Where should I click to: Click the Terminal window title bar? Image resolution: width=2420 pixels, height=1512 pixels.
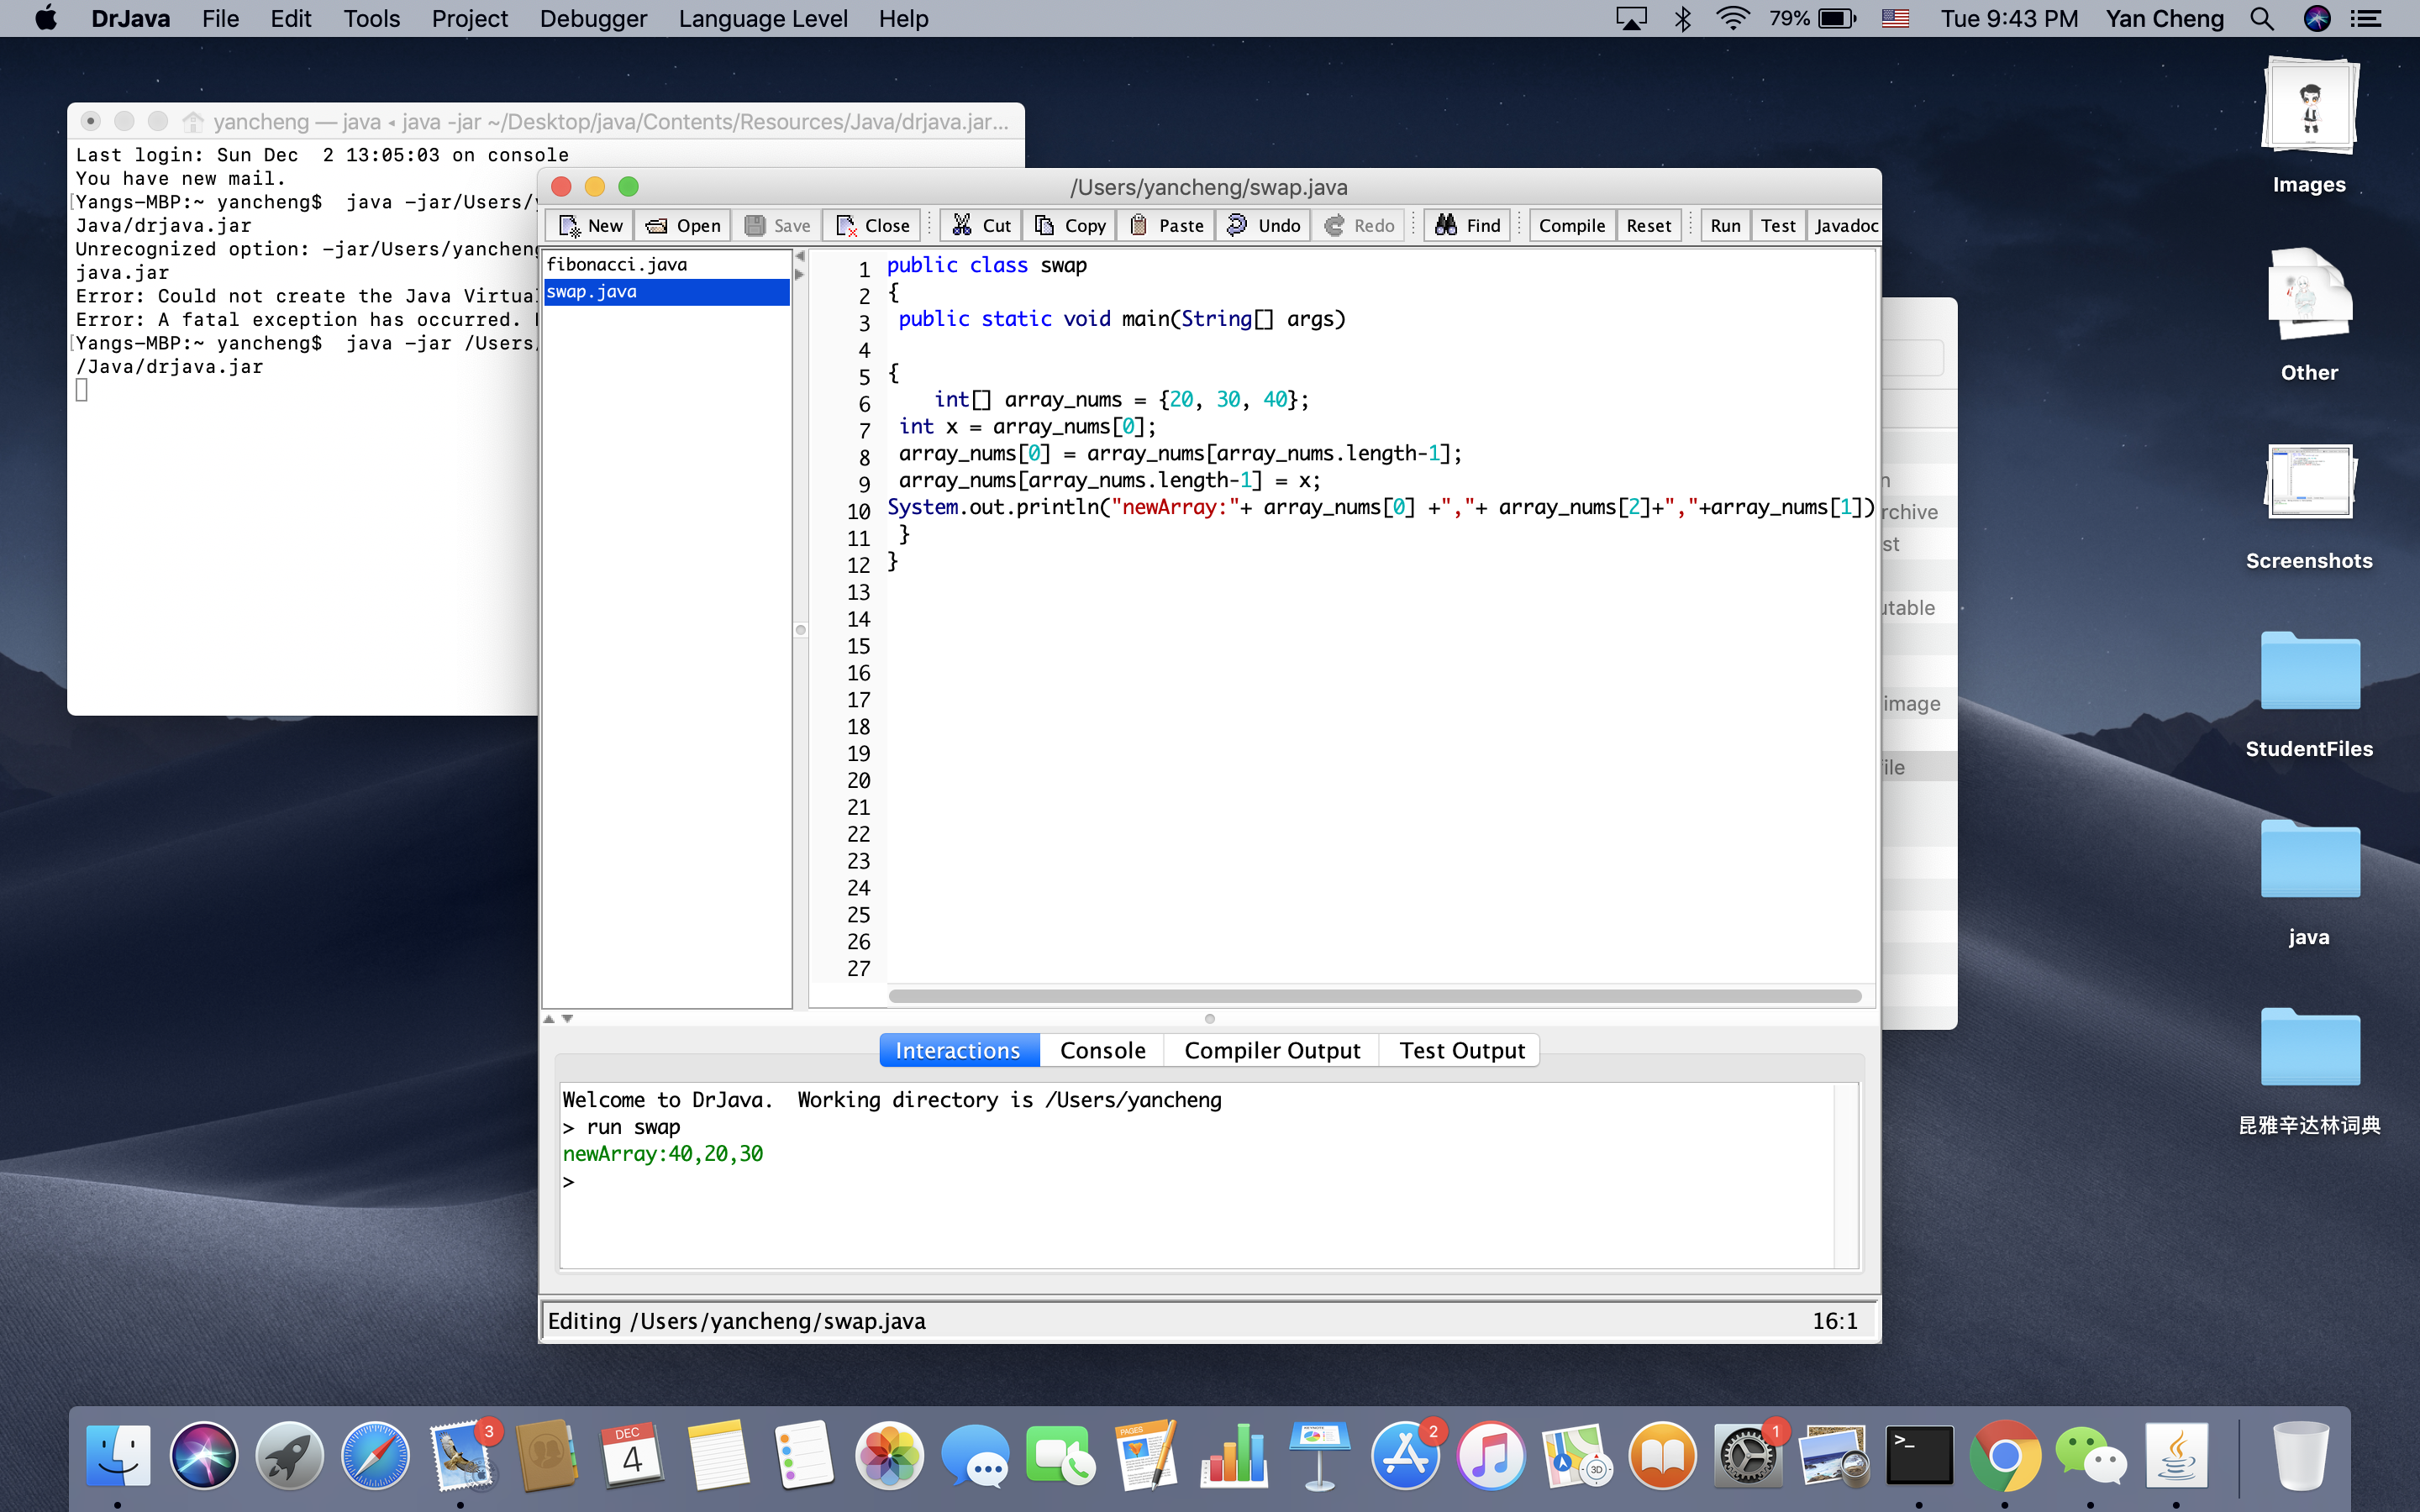546,121
